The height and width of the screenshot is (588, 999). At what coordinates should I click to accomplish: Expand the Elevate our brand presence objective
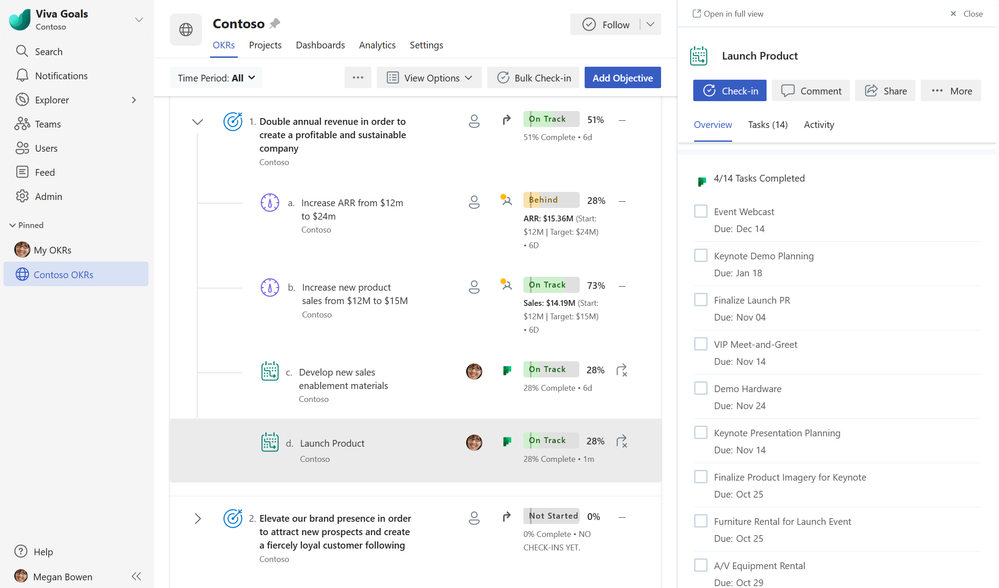click(198, 519)
